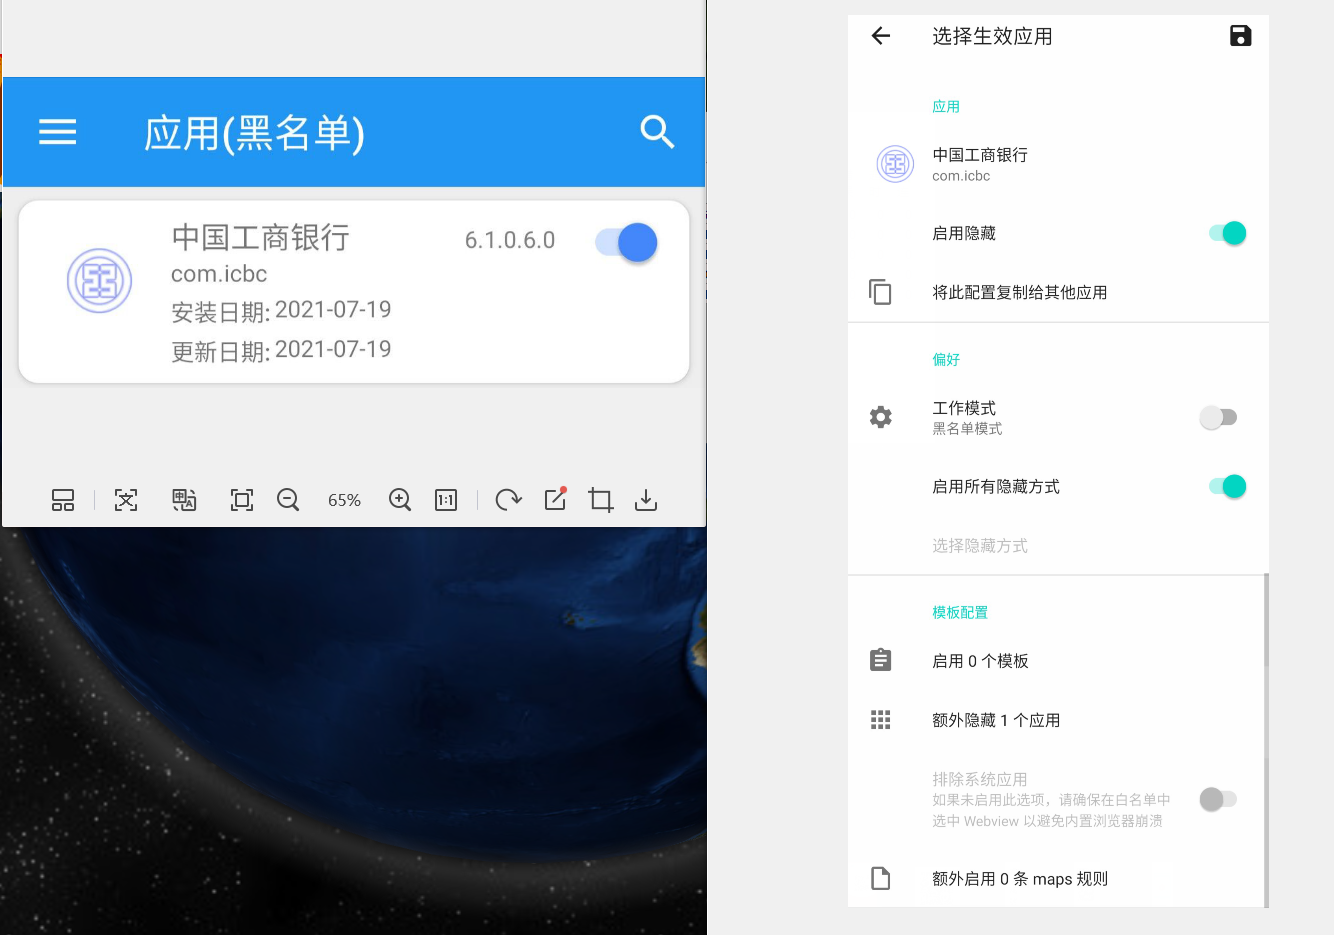This screenshot has width=1334, height=935.
Task: Click the 安装日期: 2021-07-19 text
Action: click(281, 311)
